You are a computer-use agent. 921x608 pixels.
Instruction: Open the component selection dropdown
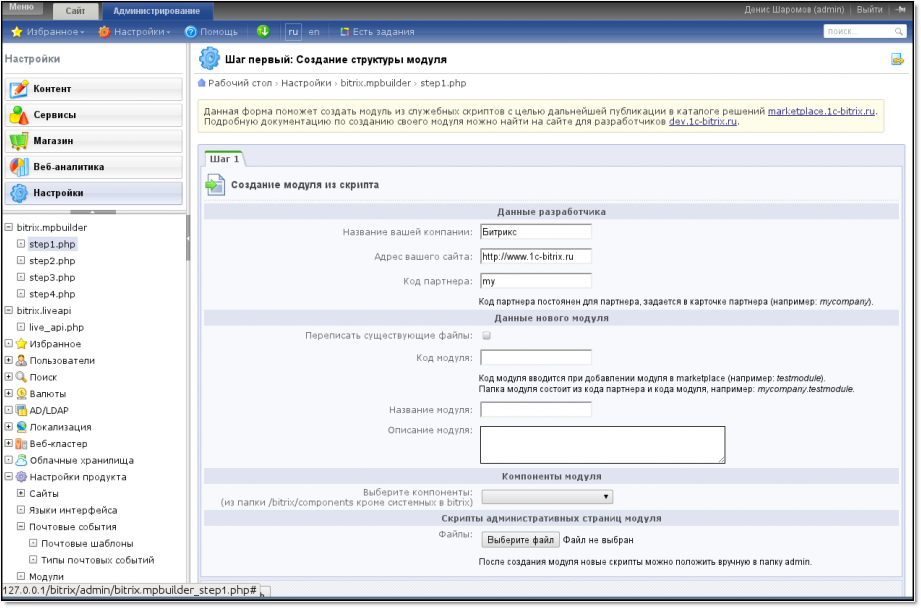(547, 496)
